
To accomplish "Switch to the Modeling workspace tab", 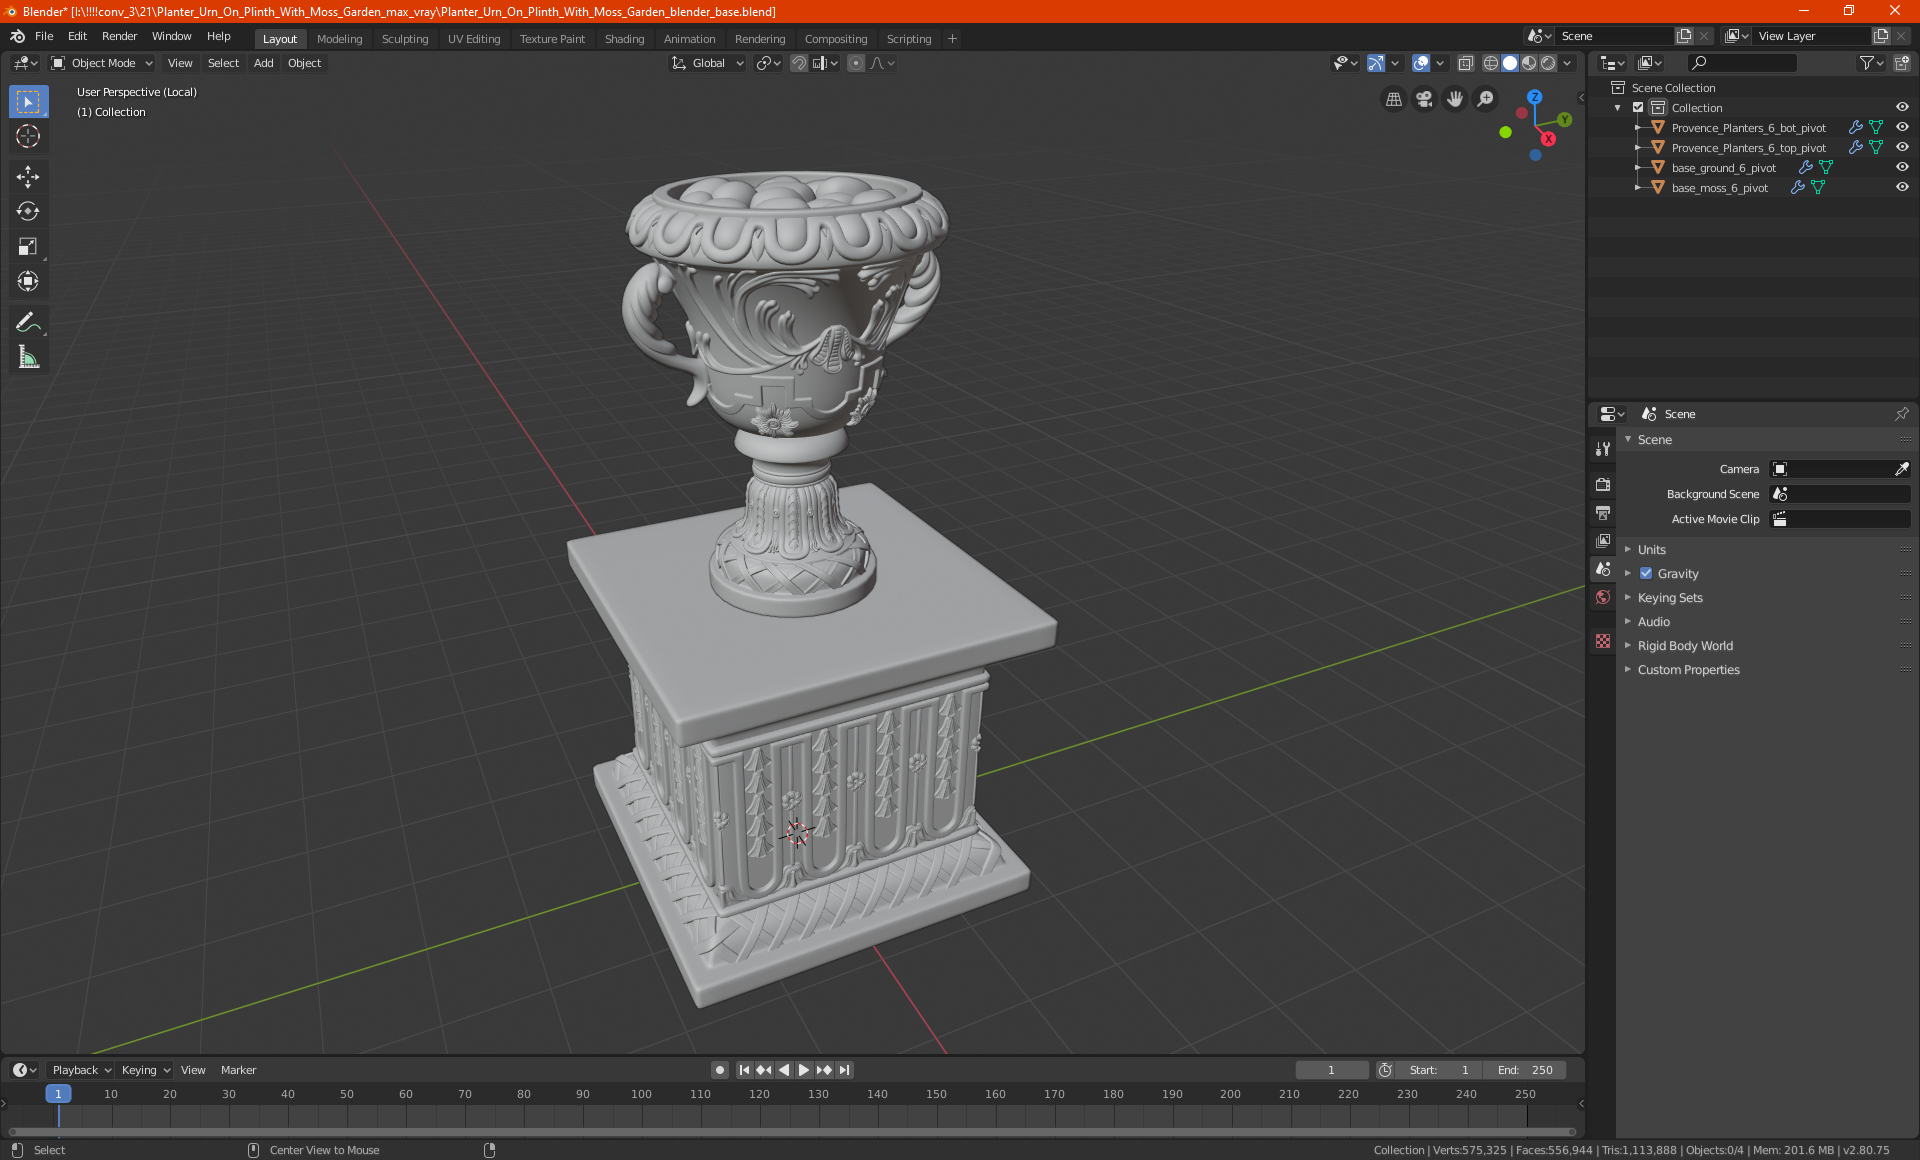I will coord(339,39).
